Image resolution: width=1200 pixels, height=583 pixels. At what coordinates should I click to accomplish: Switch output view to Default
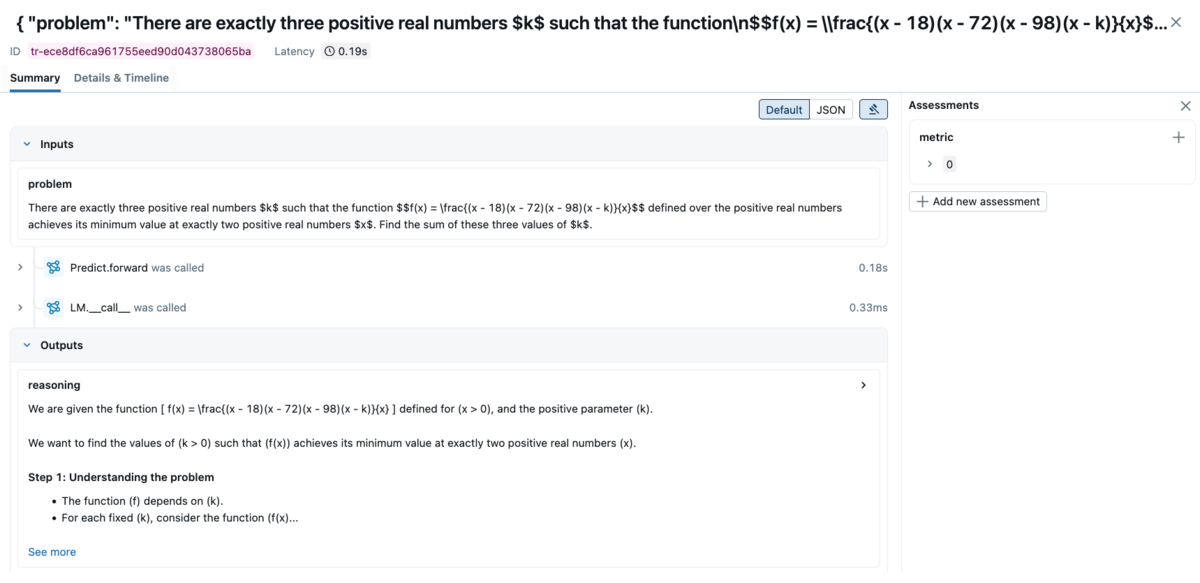pyautogui.click(x=784, y=110)
